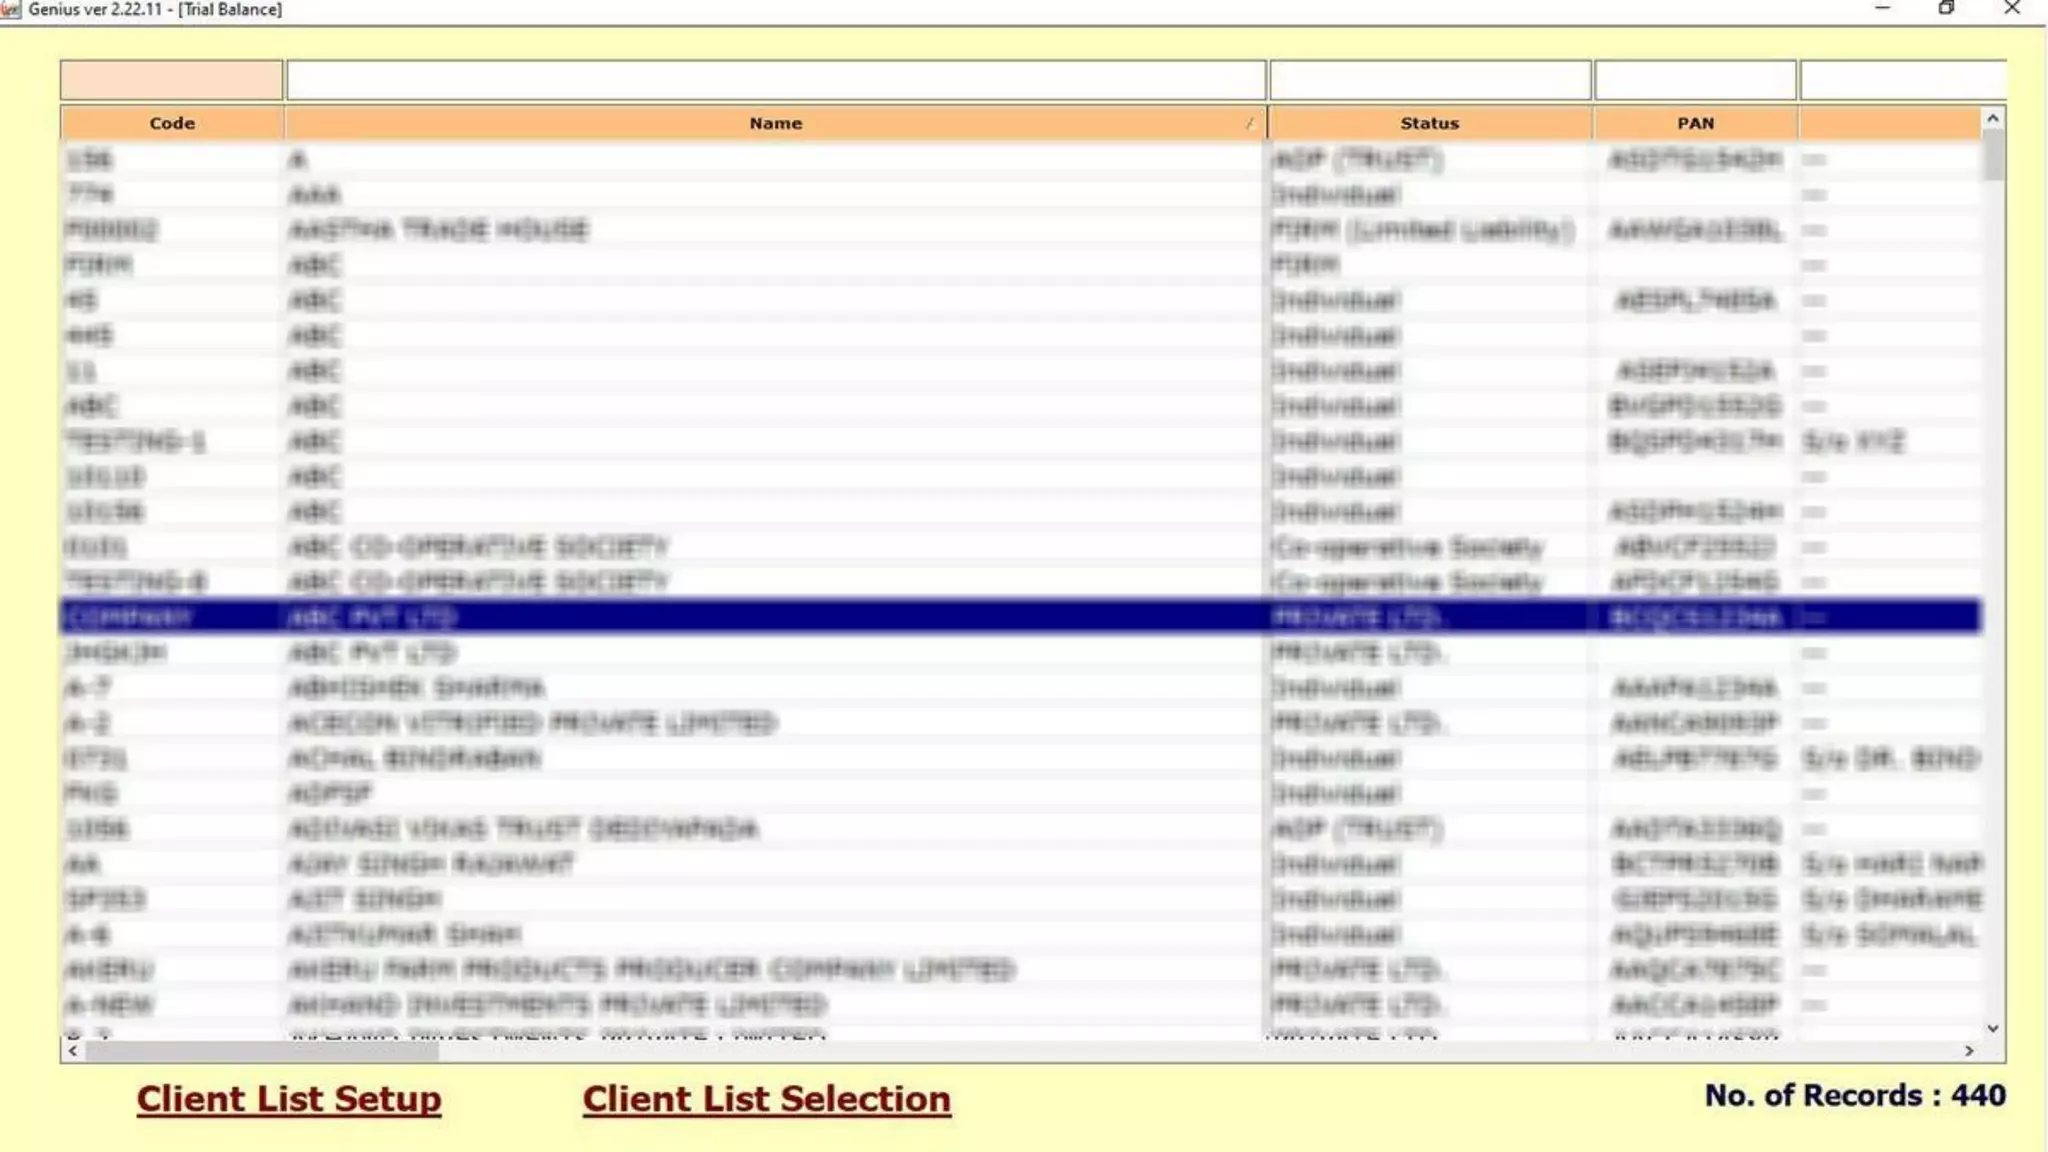Open the Client List Setup link

pos(289,1098)
